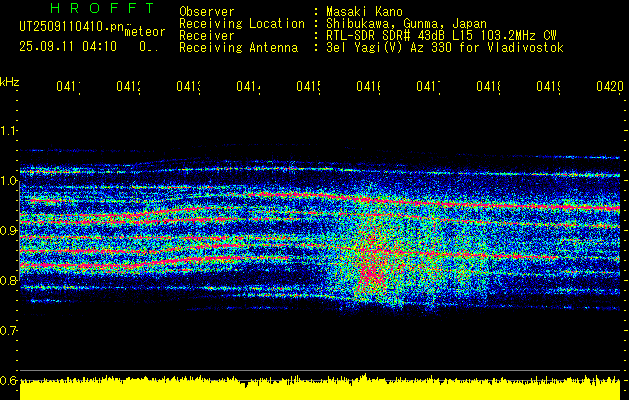
Task: Click the 0419 time marker
Action: [549, 87]
